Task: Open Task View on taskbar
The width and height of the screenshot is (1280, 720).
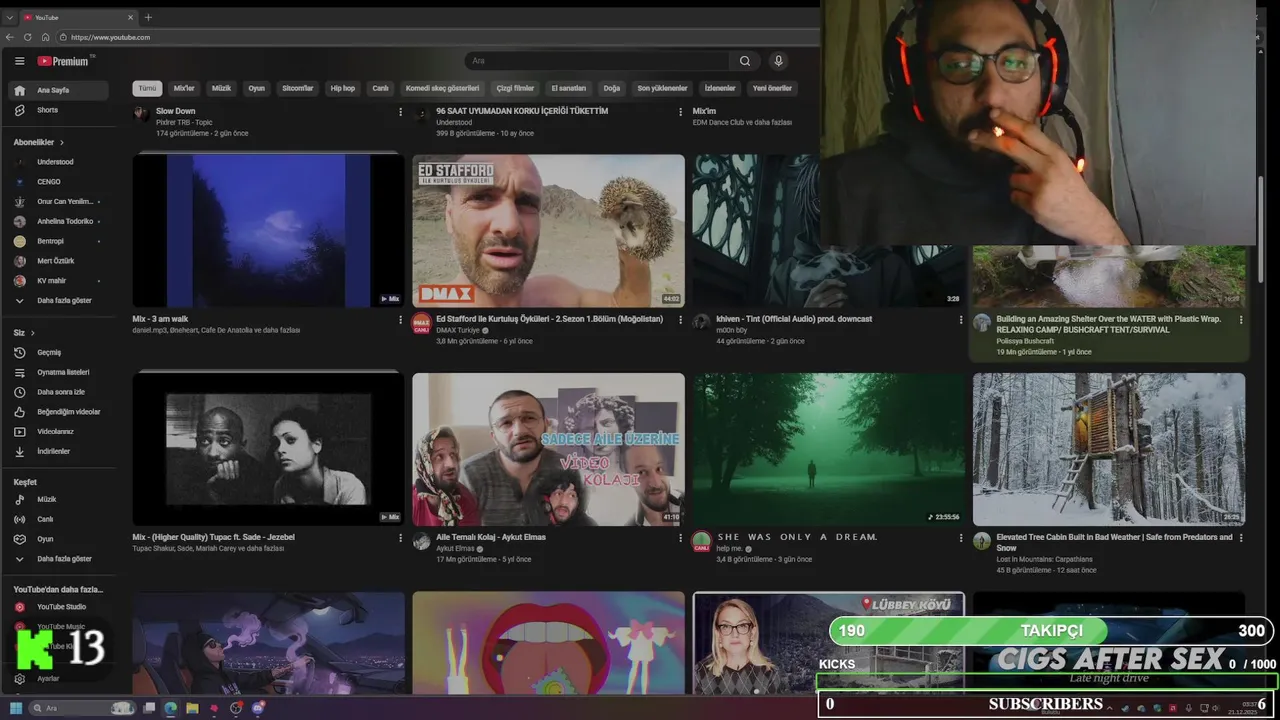Action: coord(149,708)
